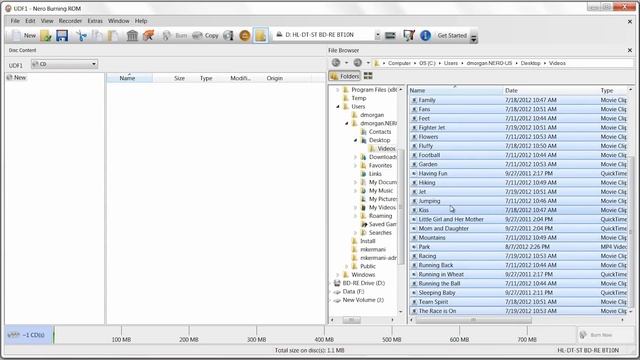Viewport: 640px width, 360px height.
Task: Open a compilation with the open-folder toolbar icon
Action: coord(46,36)
